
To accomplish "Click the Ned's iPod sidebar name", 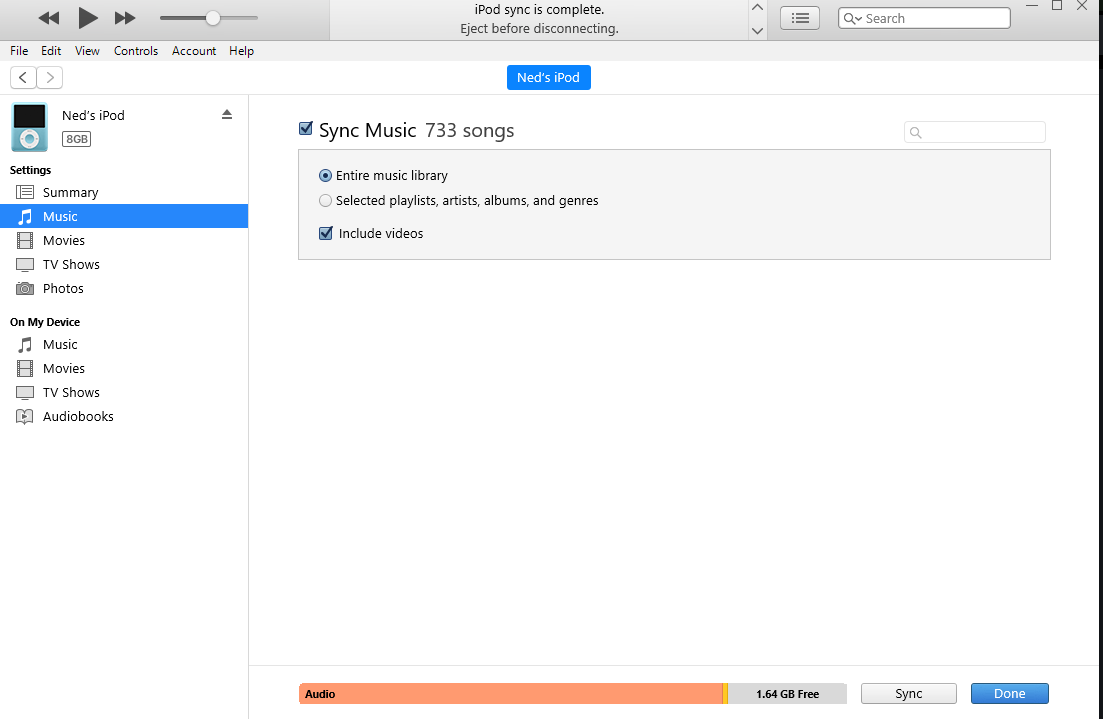I will click(x=93, y=115).
